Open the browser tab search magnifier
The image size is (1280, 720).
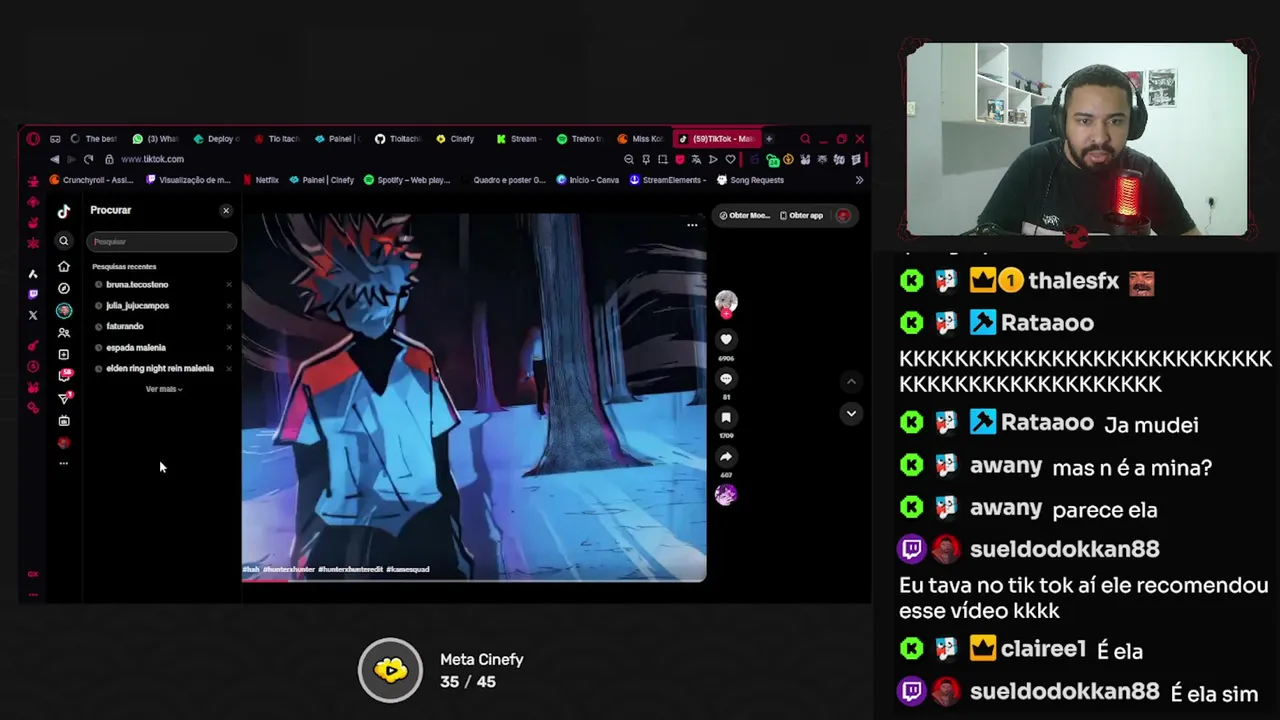pyautogui.click(x=805, y=139)
